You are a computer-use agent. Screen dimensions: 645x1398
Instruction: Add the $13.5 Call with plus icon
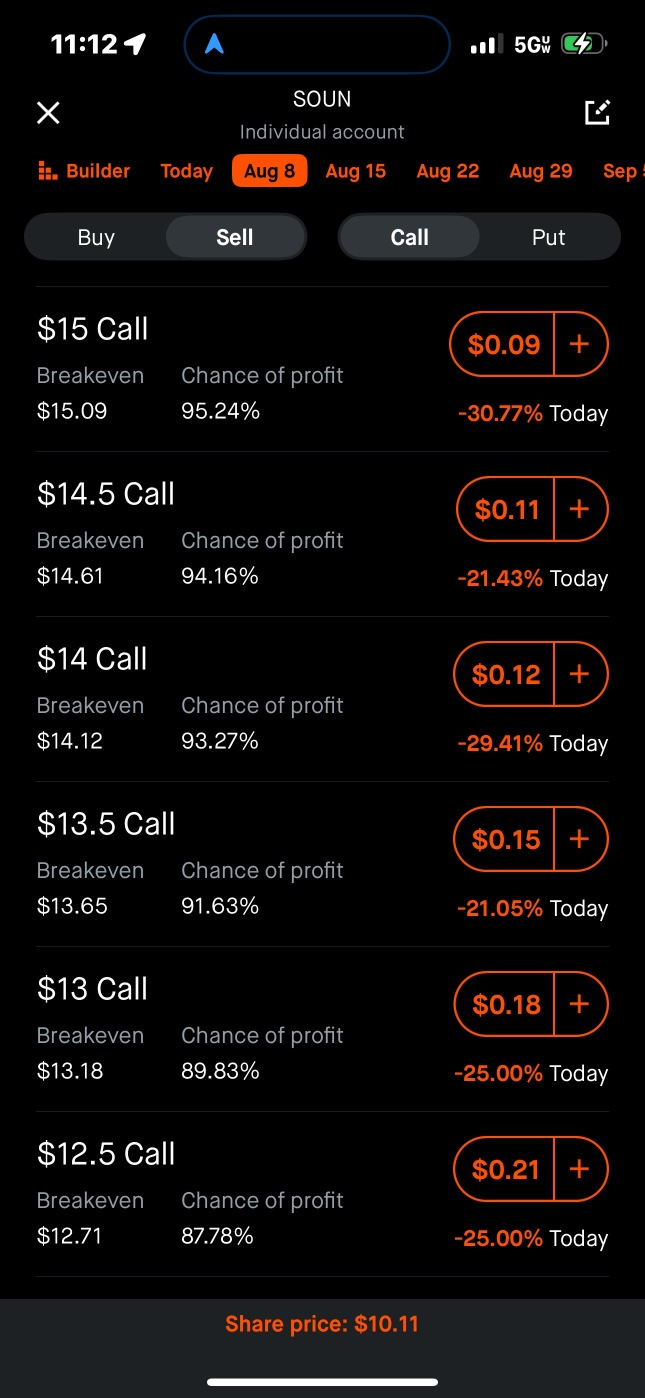click(580, 839)
